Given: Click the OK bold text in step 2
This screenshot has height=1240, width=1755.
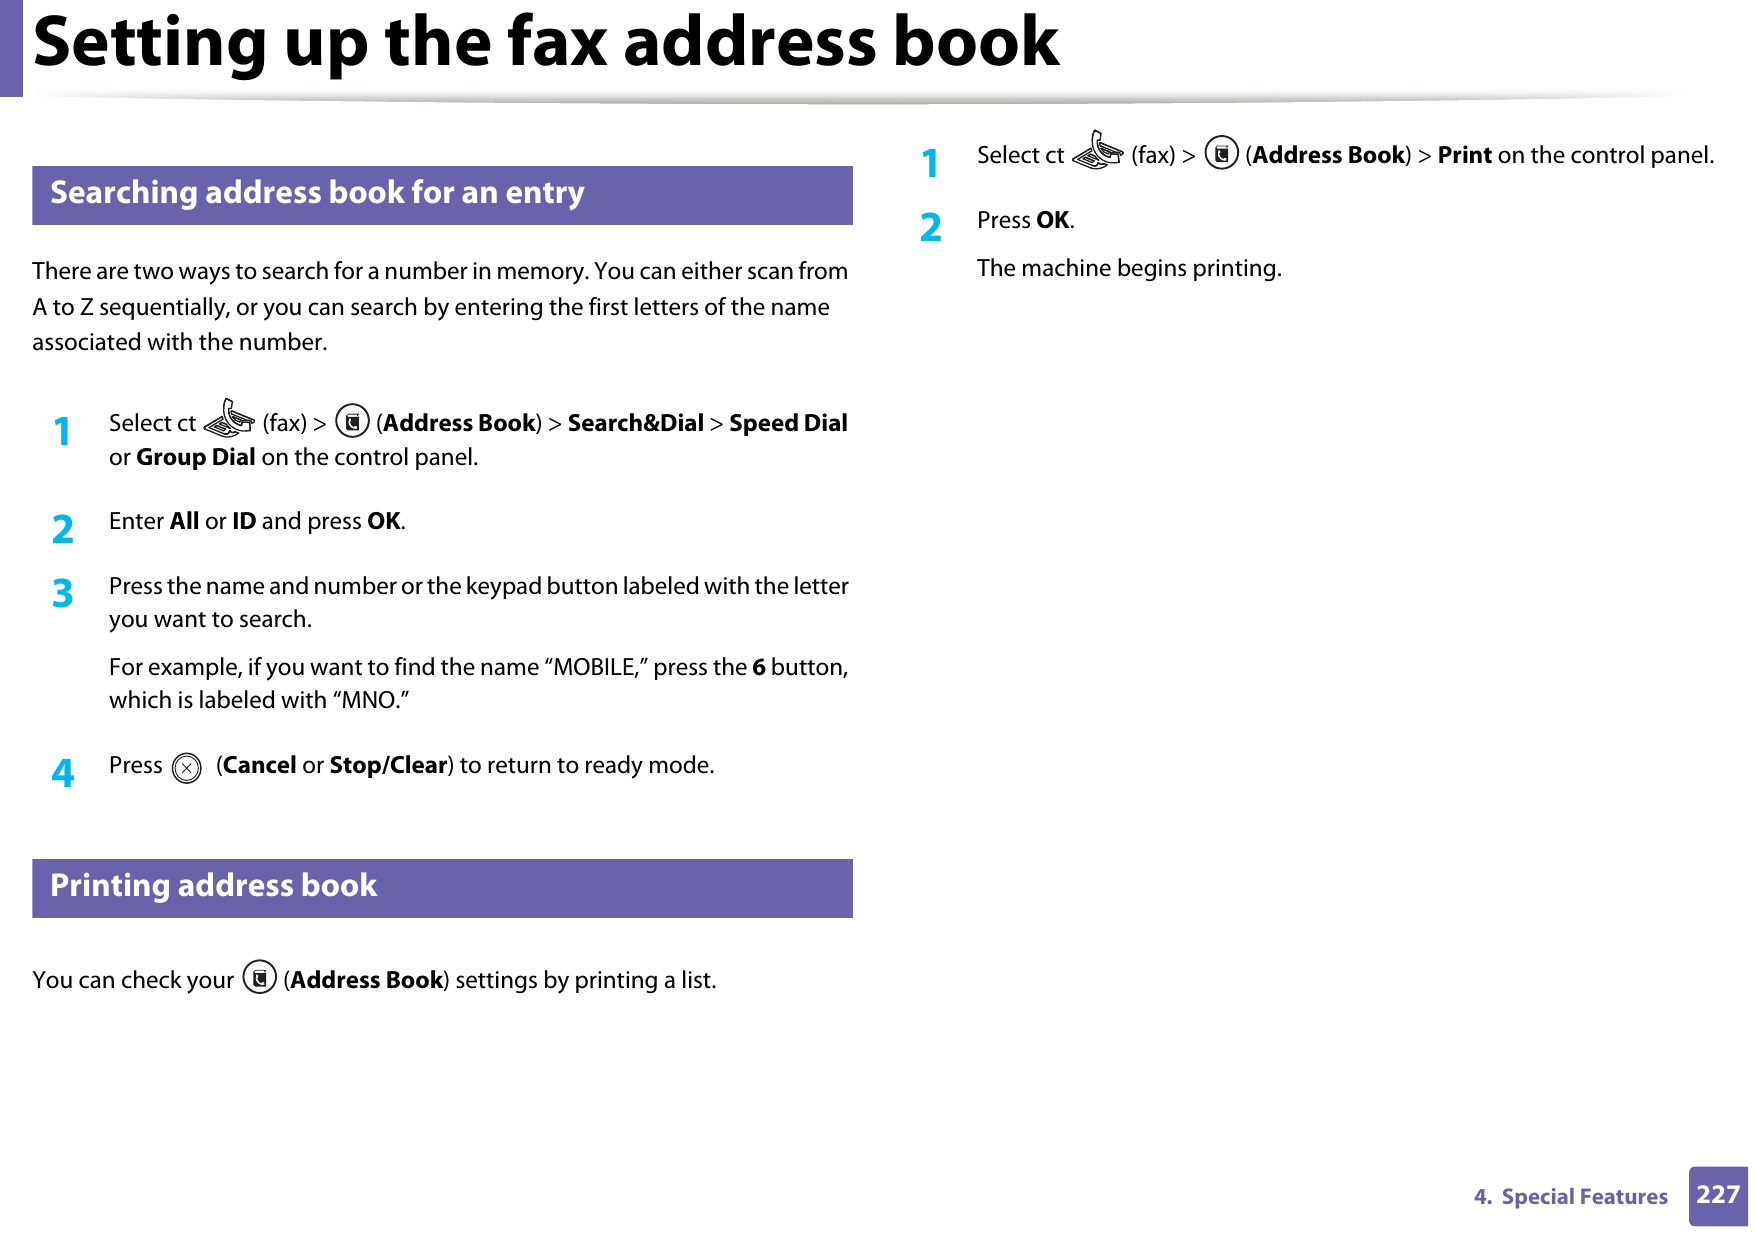Looking at the screenshot, I should pyautogui.click(x=1054, y=219).
